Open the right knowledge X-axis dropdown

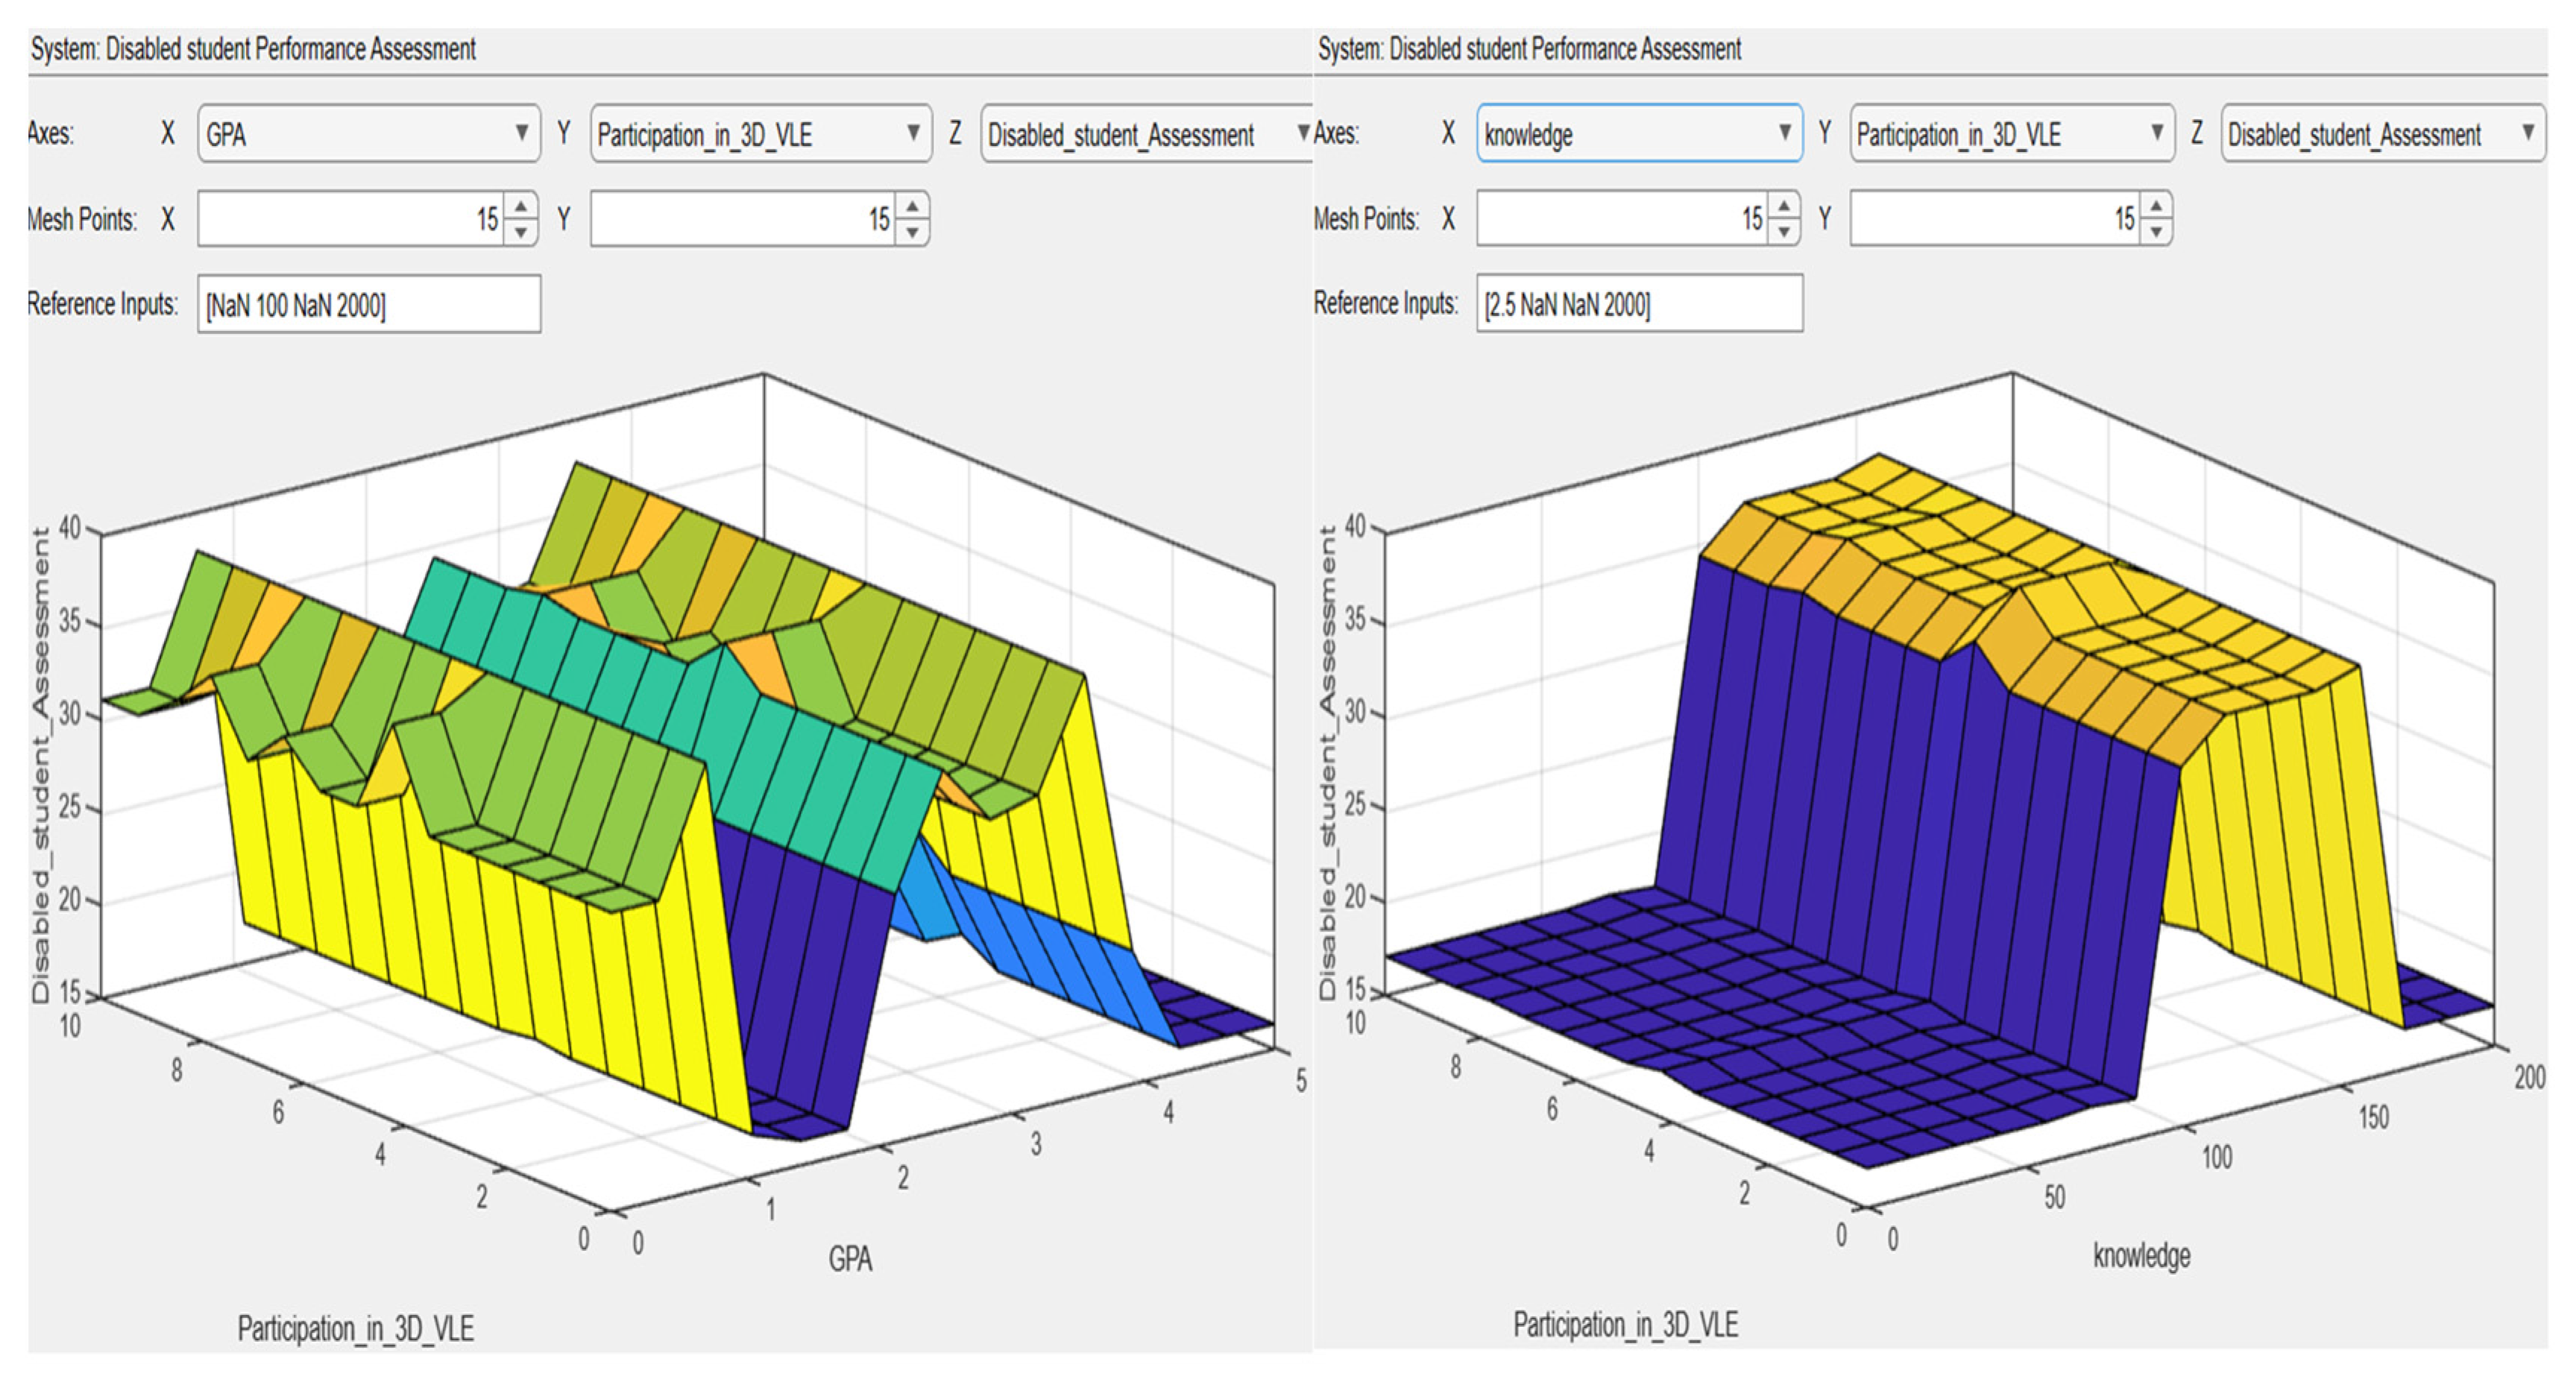pyautogui.click(x=1639, y=133)
